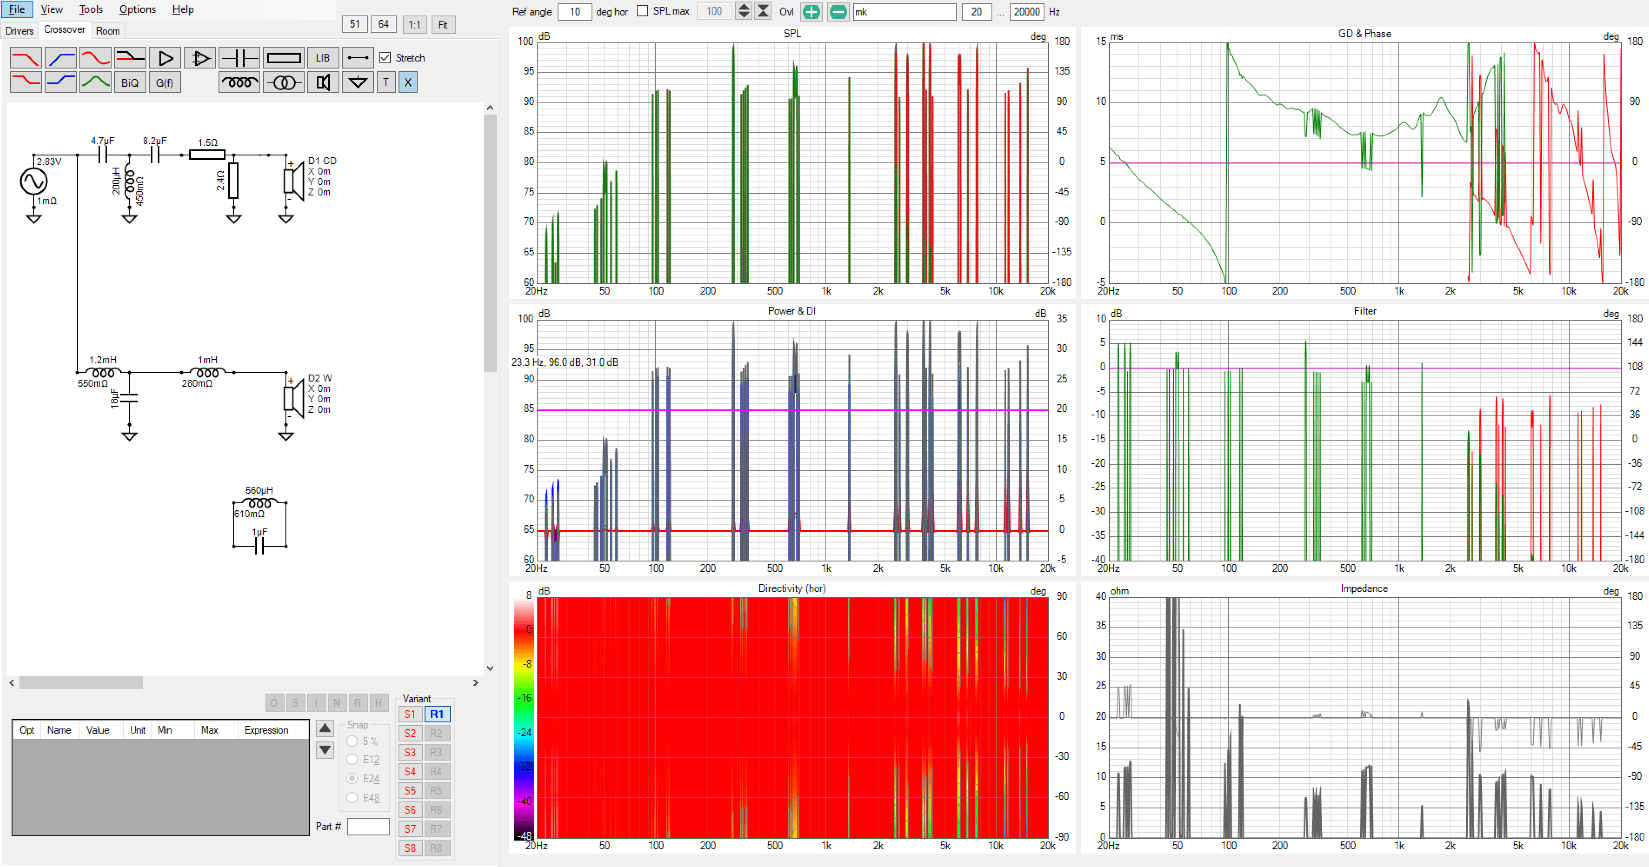Insert a transformer component
This screenshot has width=1649, height=867.
(283, 82)
